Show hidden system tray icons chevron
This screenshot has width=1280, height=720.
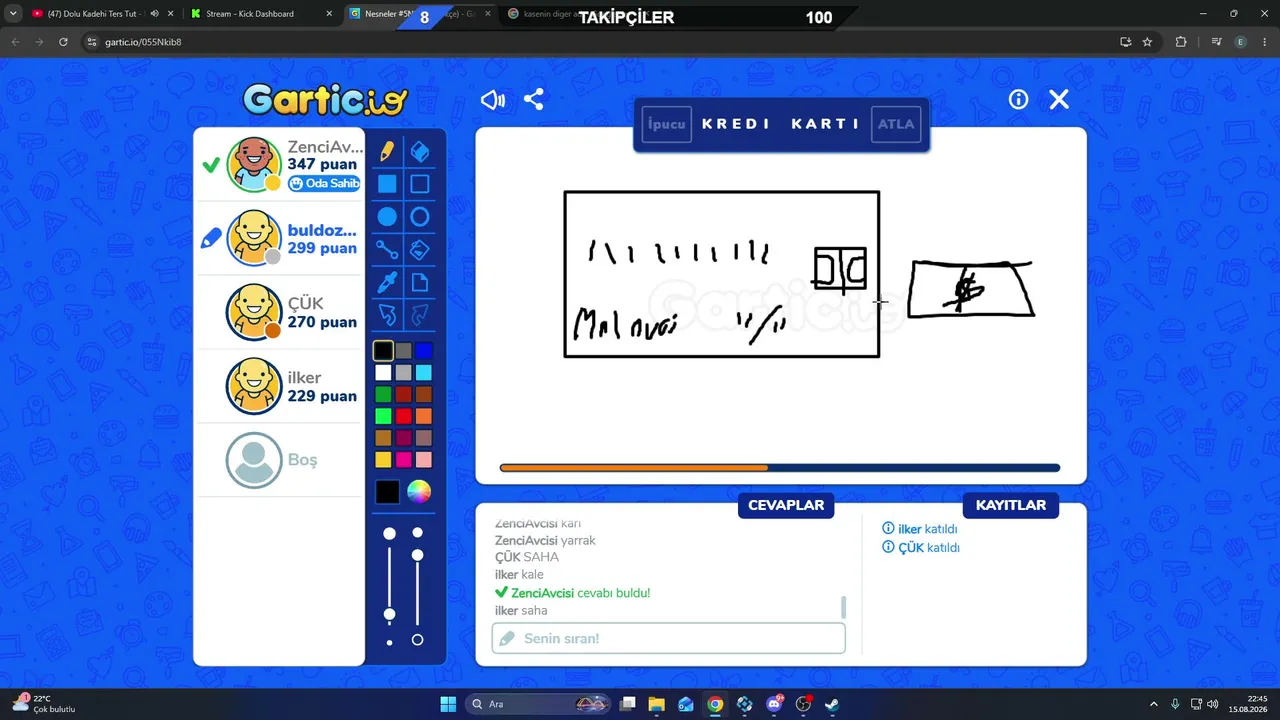tap(1153, 704)
